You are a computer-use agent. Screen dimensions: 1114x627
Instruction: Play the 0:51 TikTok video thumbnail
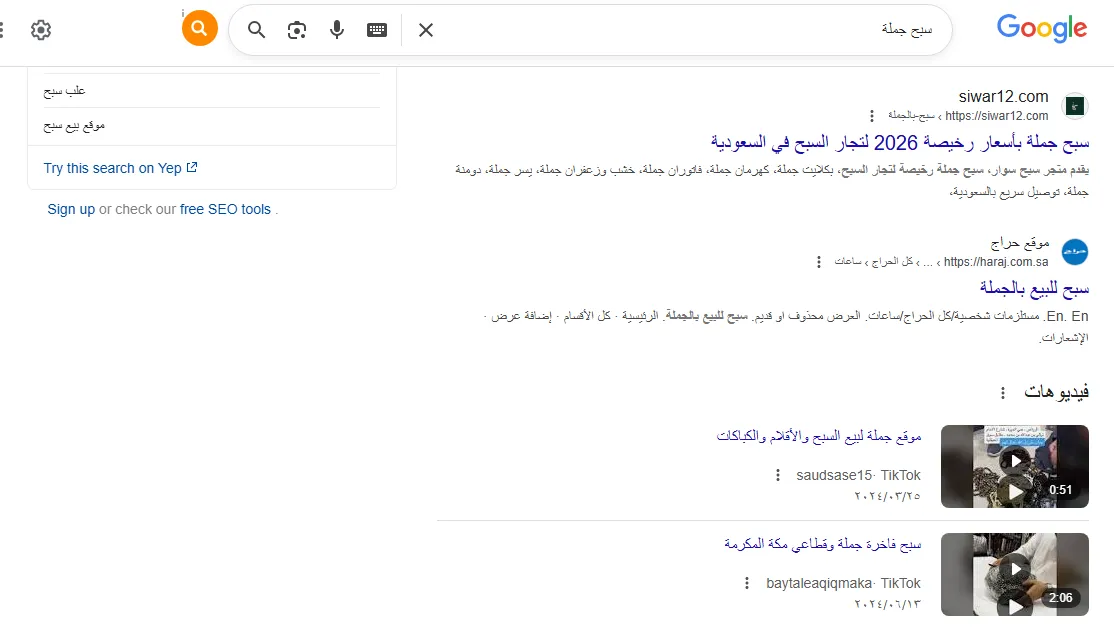(1015, 466)
